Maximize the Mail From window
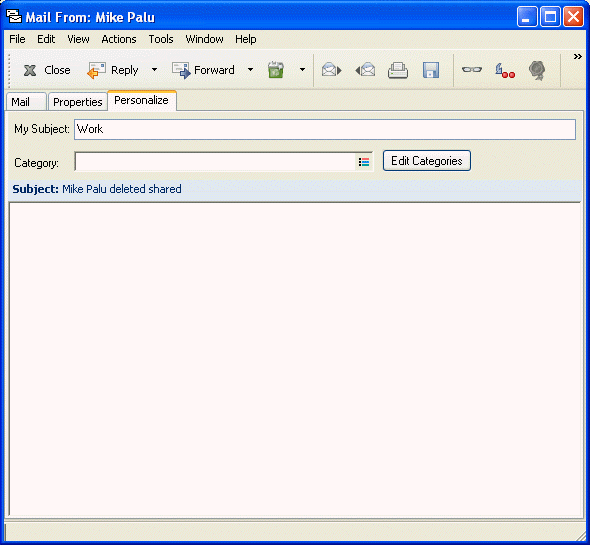Image resolution: width=590 pixels, height=545 pixels. coord(550,17)
